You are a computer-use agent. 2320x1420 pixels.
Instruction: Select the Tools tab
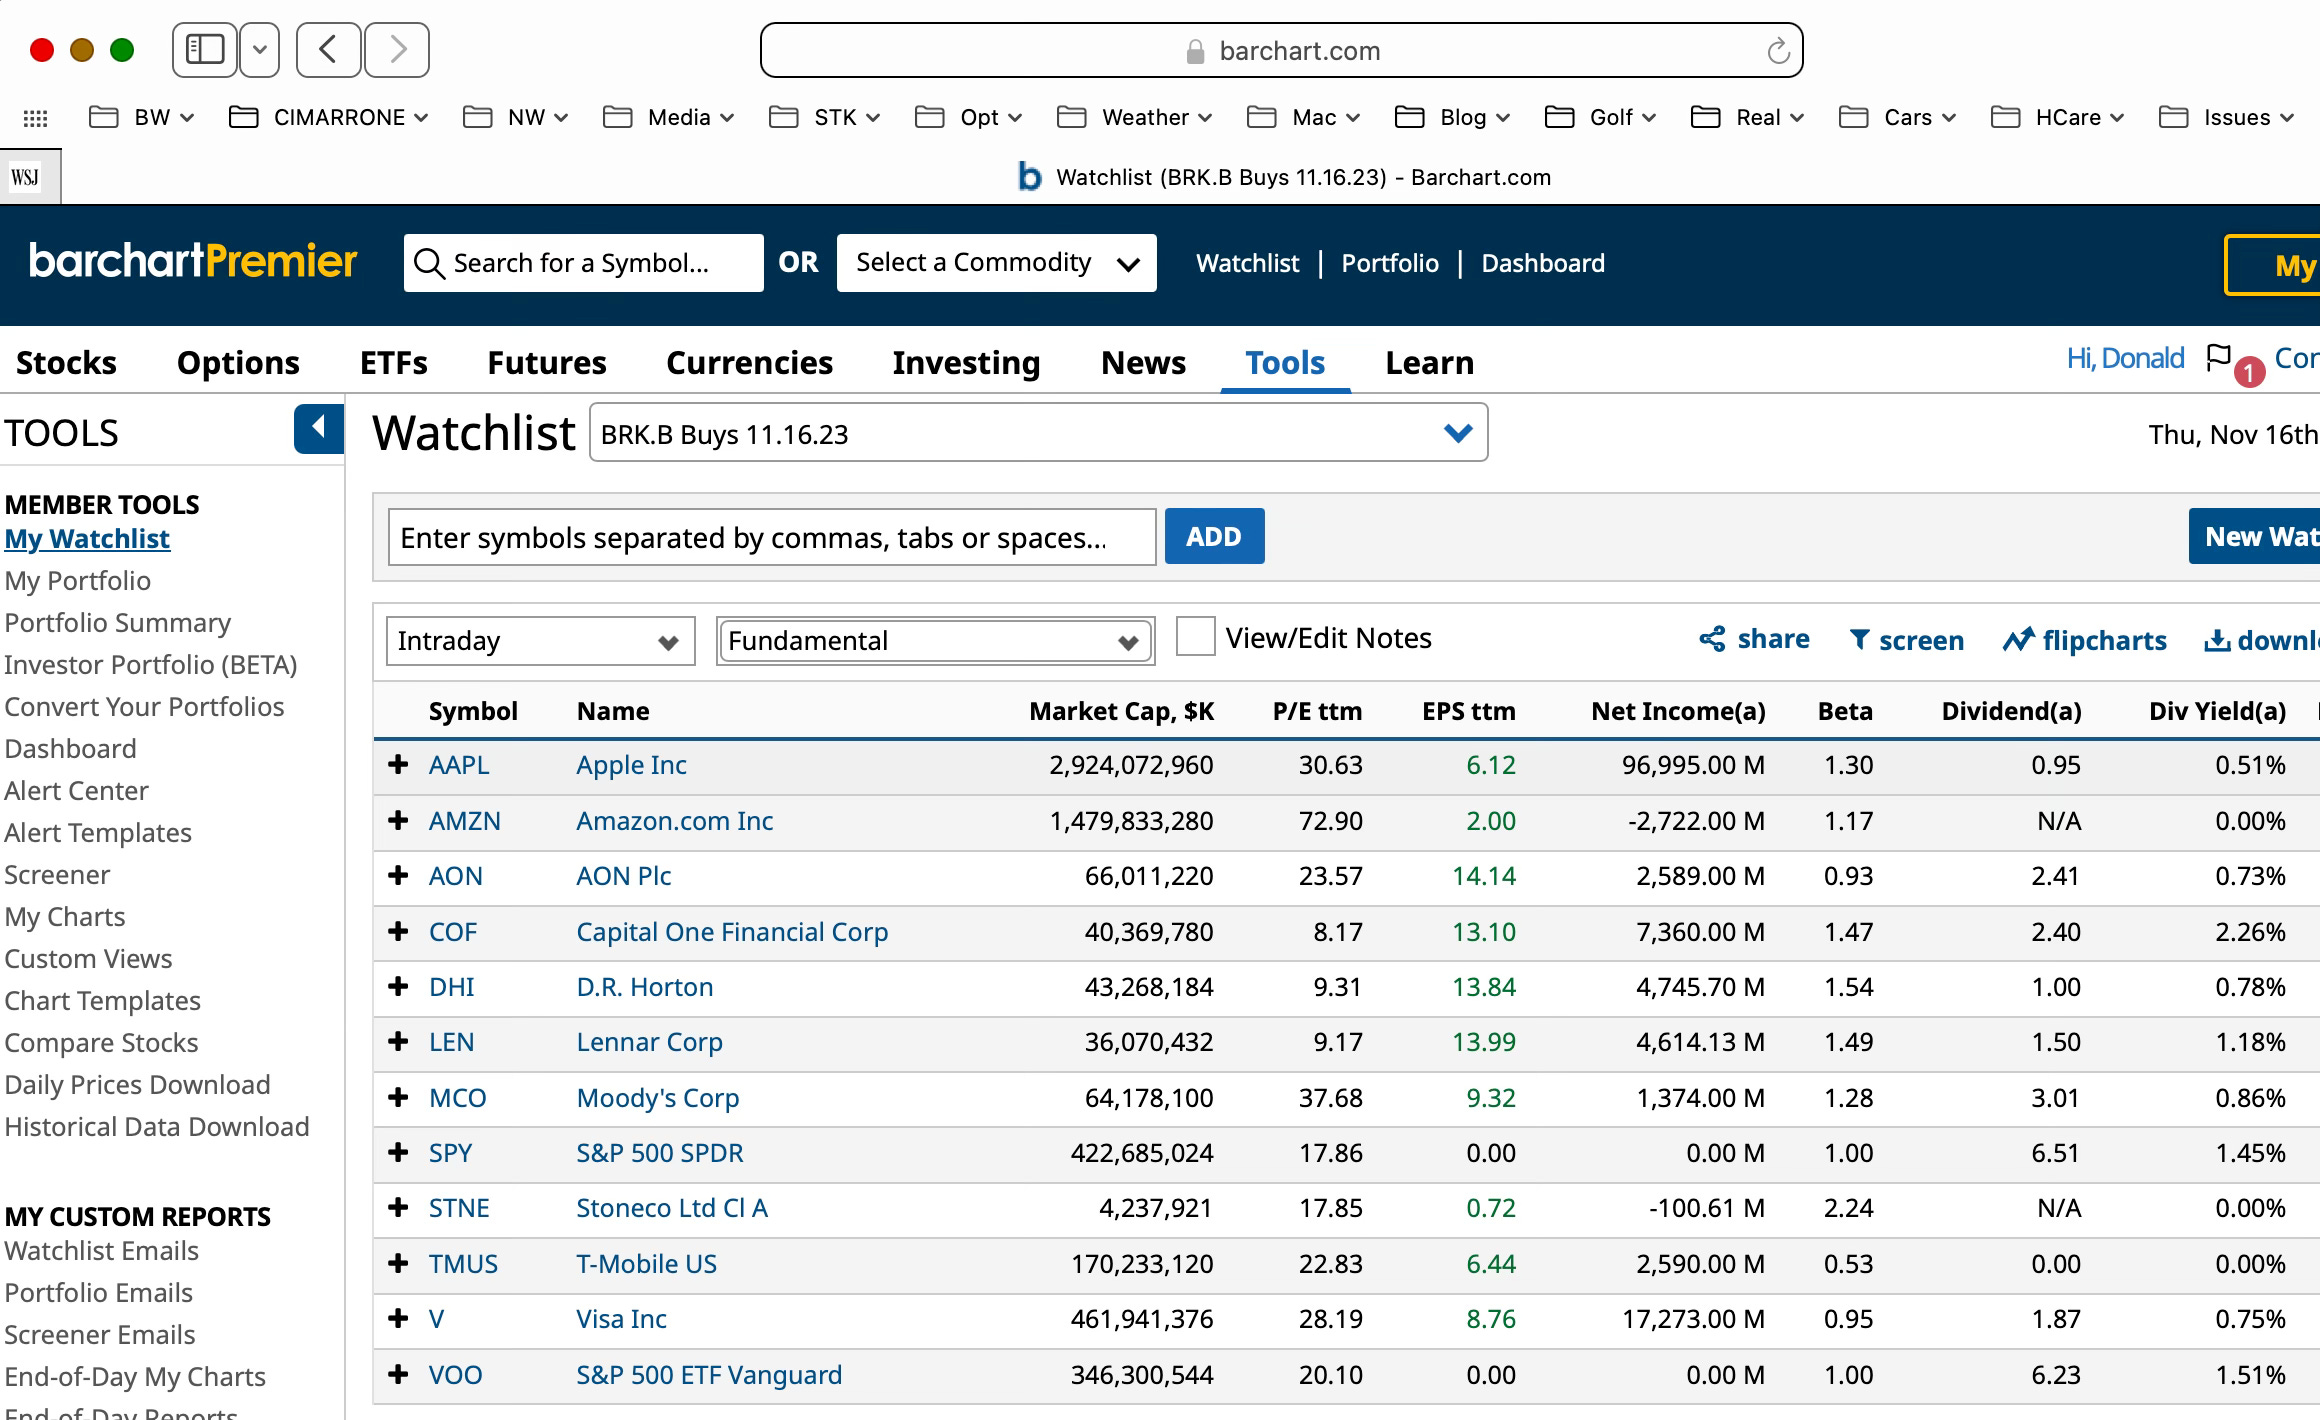coord(1285,362)
